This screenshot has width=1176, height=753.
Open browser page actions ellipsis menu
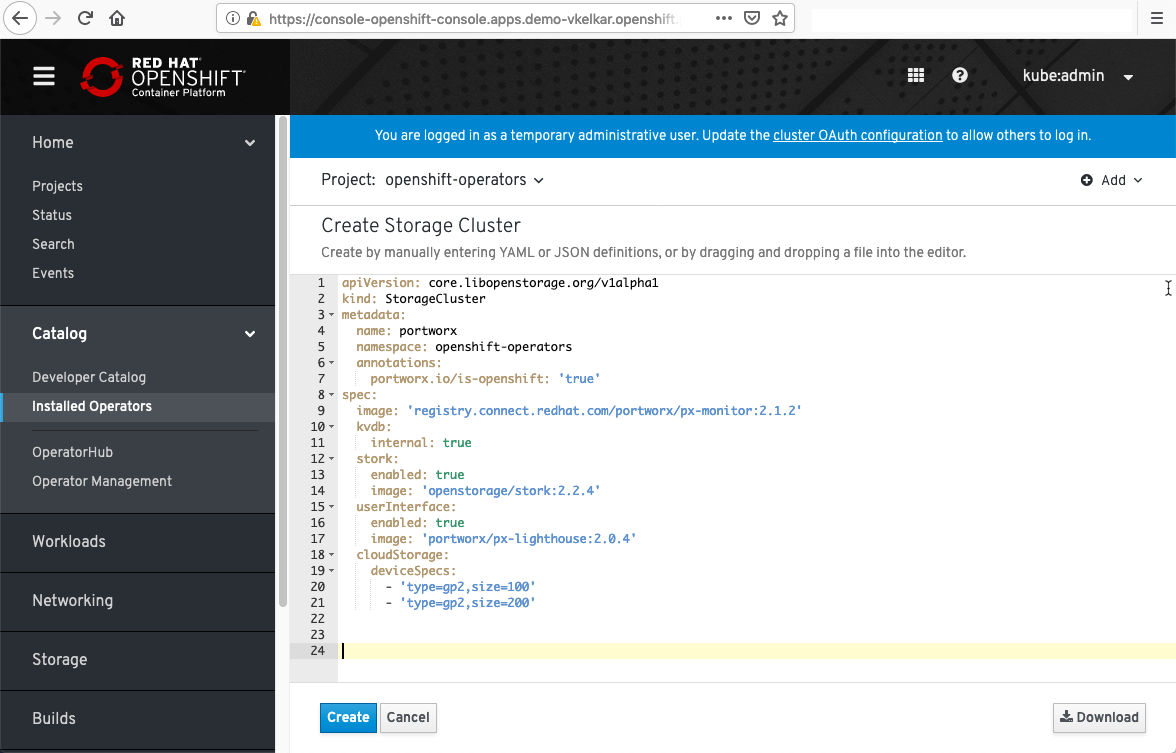pos(725,18)
